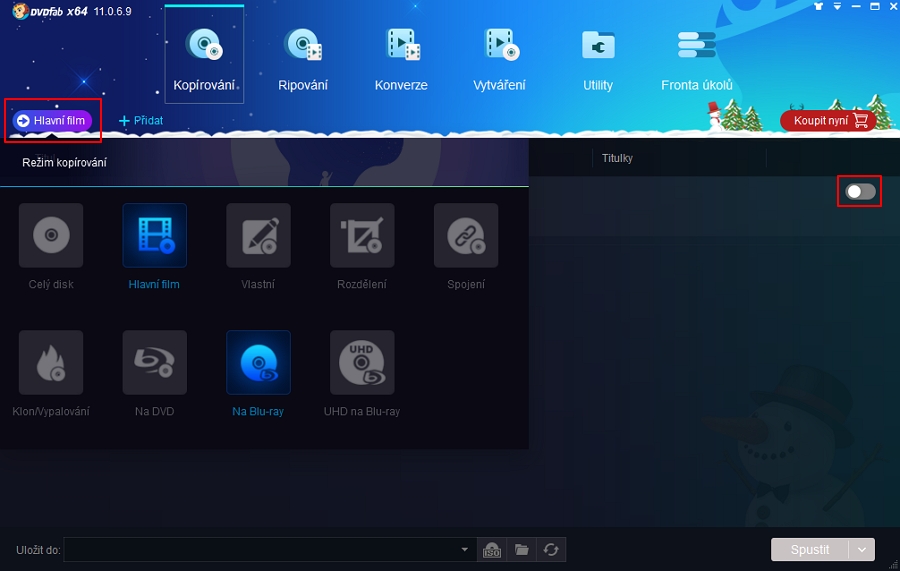900x571 pixels.
Task: Go to the Vytváření module
Action: point(499,60)
